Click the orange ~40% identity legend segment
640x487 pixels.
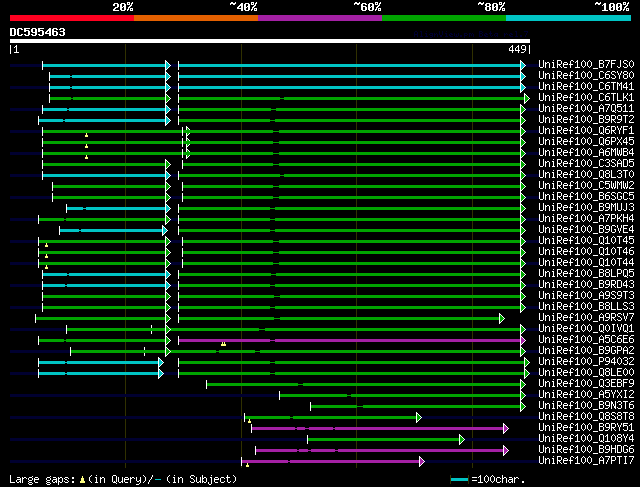pos(196,18)
